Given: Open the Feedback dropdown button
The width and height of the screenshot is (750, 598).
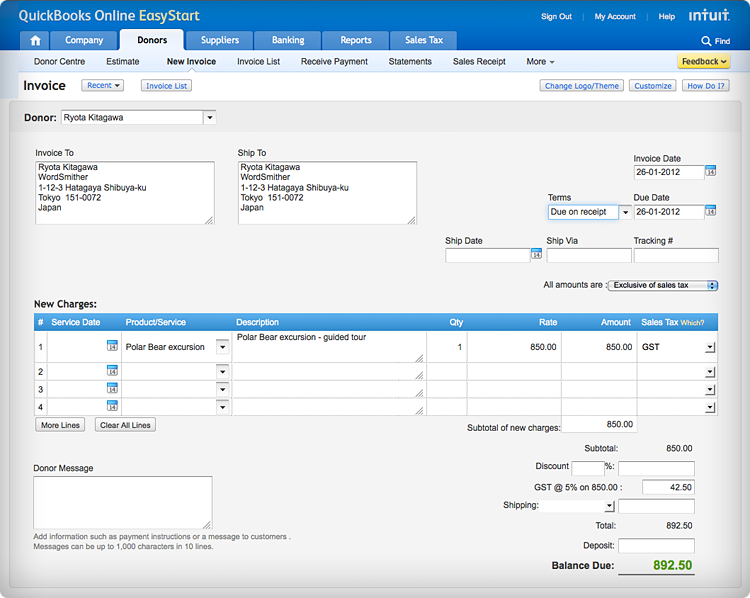Looking at the screenshot, I should click(x=704, y=62).
